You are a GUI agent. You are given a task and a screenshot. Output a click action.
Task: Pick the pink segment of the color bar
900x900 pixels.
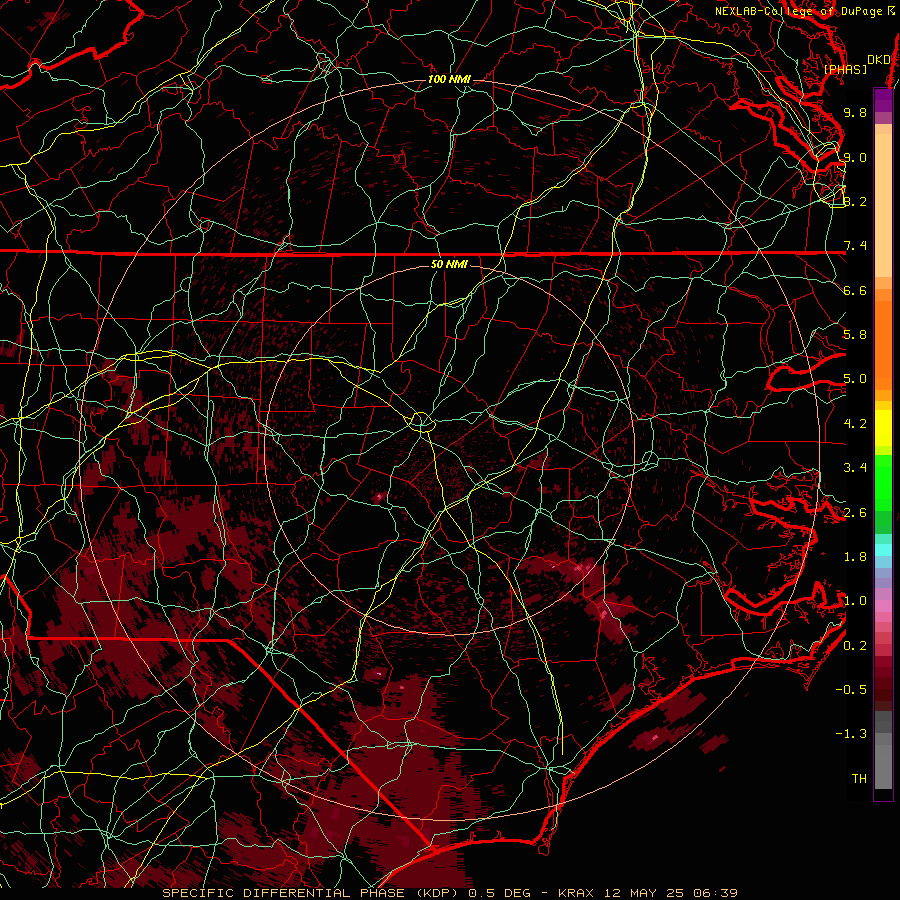pos(883,605)
